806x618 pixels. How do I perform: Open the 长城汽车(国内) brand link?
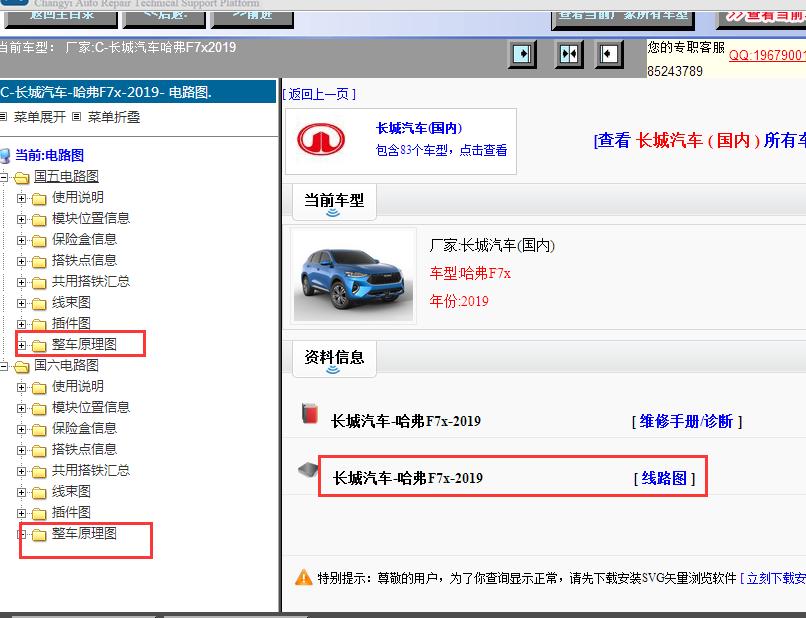tap(419, 128)
